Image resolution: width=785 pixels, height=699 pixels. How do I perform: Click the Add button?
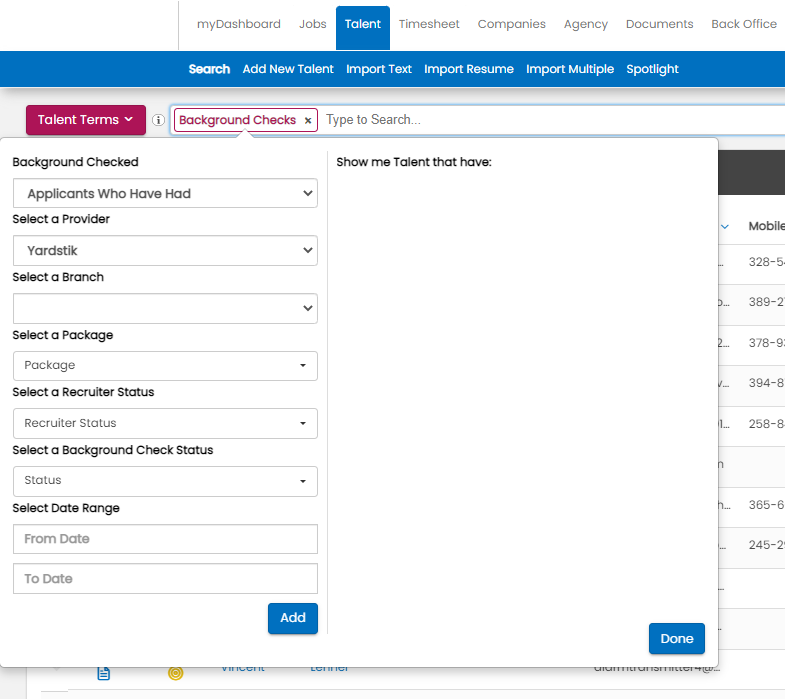tap(293, 618)
